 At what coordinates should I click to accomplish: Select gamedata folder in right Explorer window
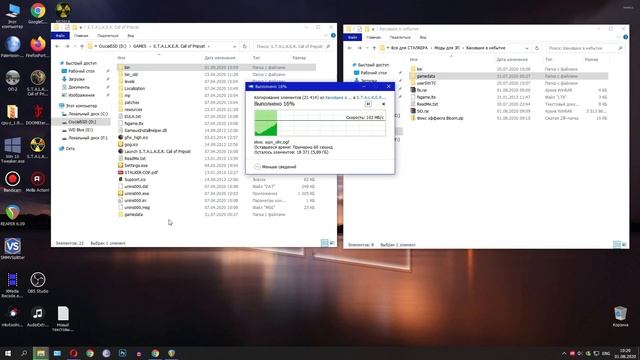426,76
